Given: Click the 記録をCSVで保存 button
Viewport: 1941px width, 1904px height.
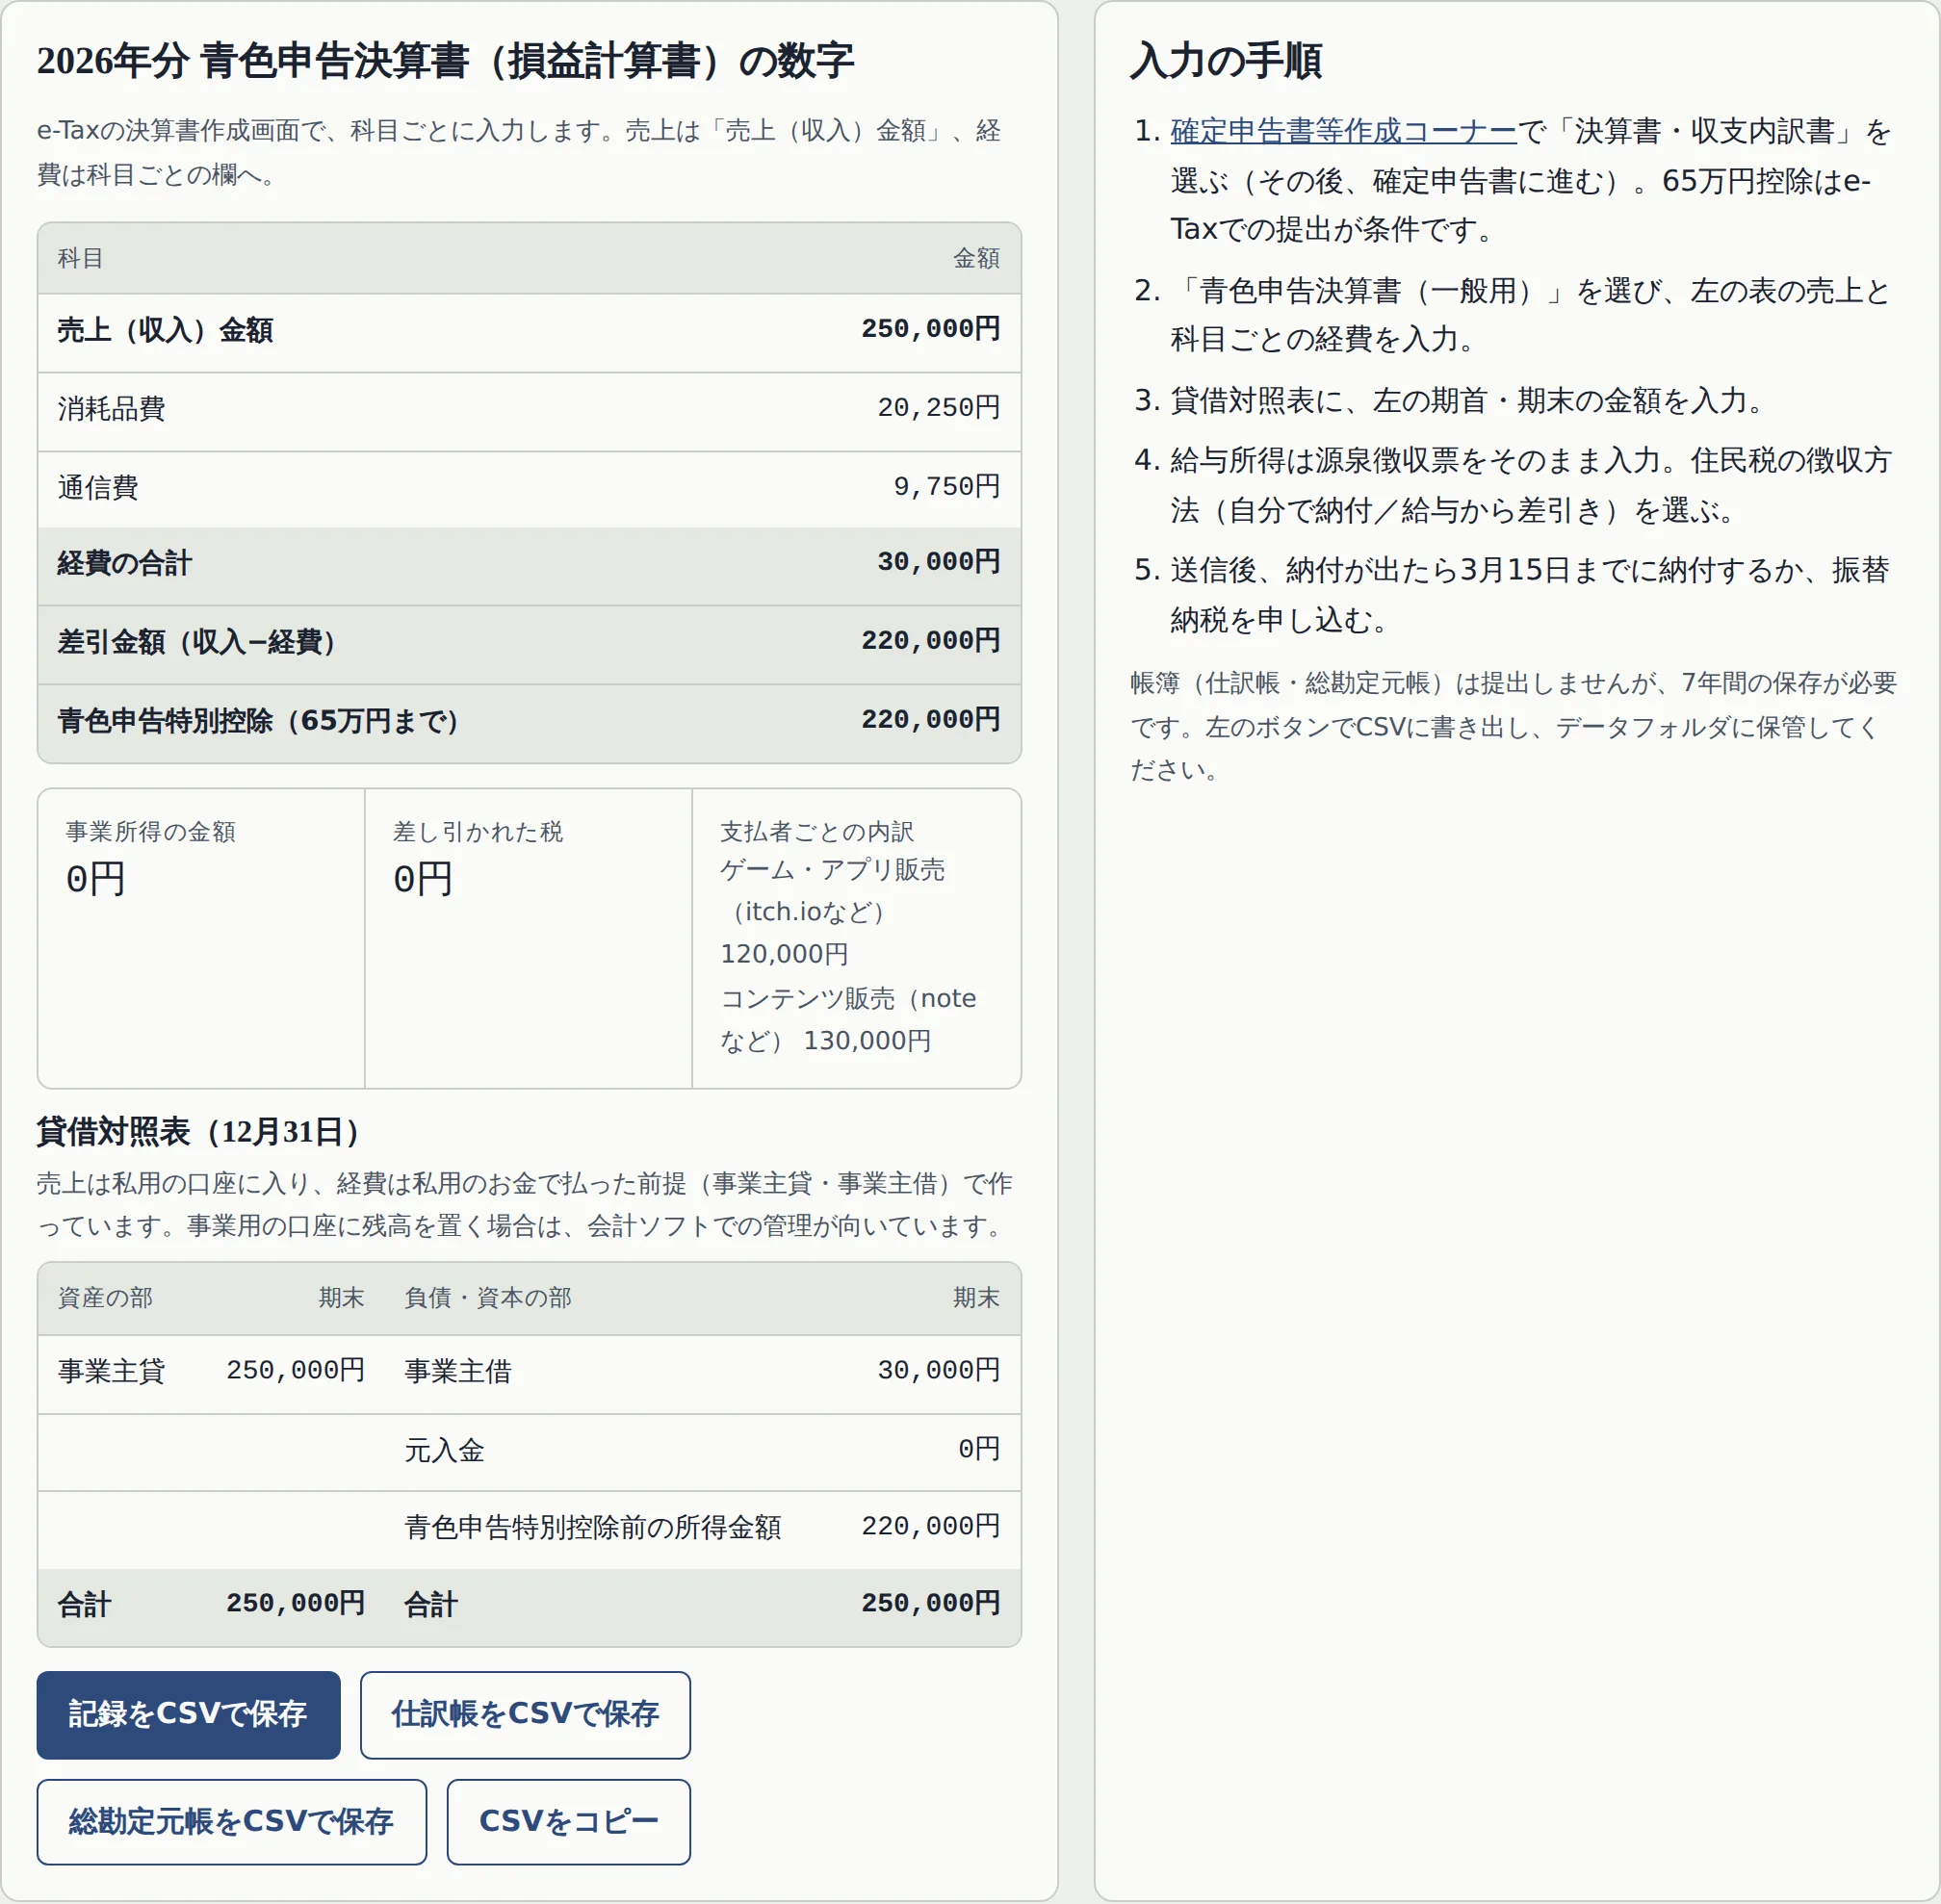Looking at the screenshot, I should 188,1714.
